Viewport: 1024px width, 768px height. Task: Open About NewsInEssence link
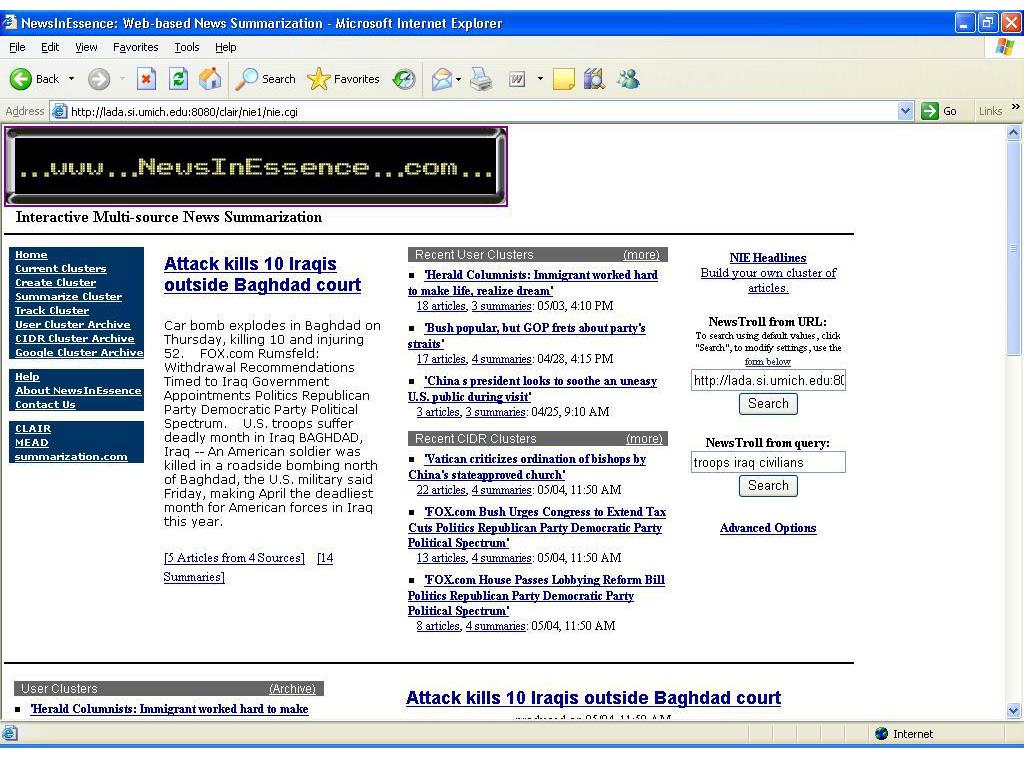[78, 391]
